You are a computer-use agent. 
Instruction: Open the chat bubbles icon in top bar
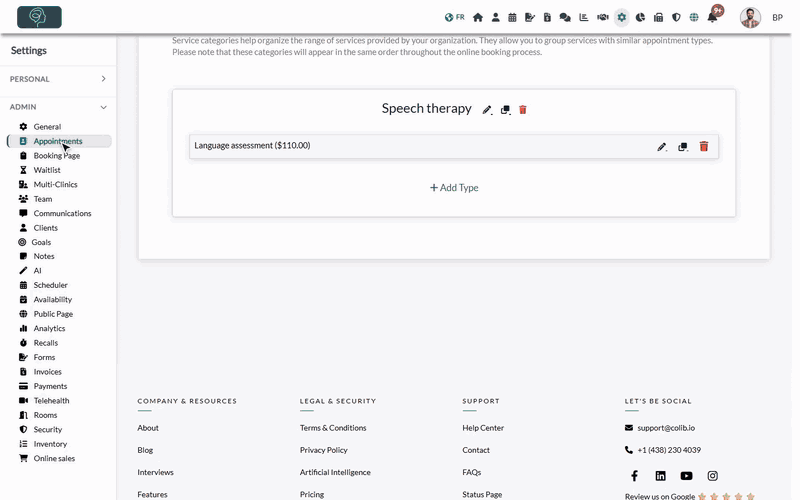pos(565,17)
